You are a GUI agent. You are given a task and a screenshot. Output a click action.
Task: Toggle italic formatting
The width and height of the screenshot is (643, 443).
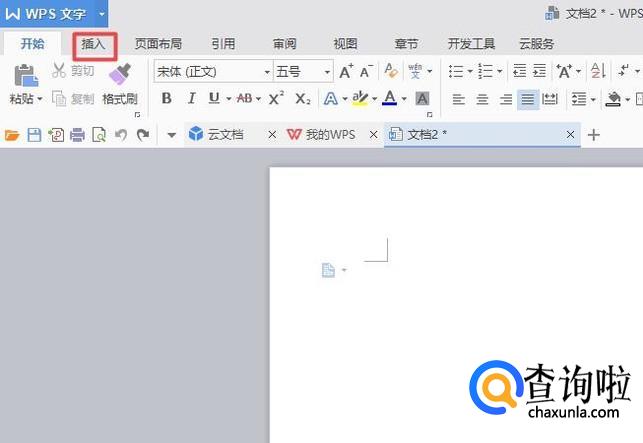coord(191,98)
